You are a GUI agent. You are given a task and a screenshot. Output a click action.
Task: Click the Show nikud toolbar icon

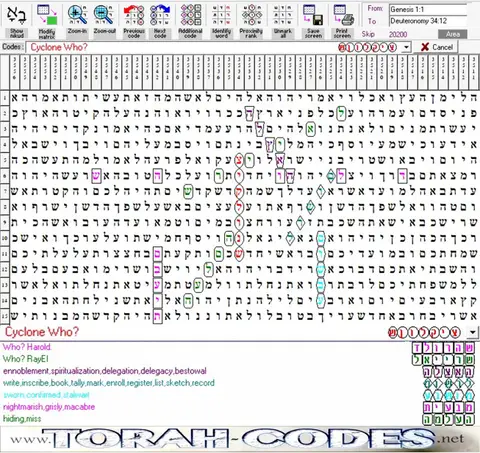click(x=16, y=15)
